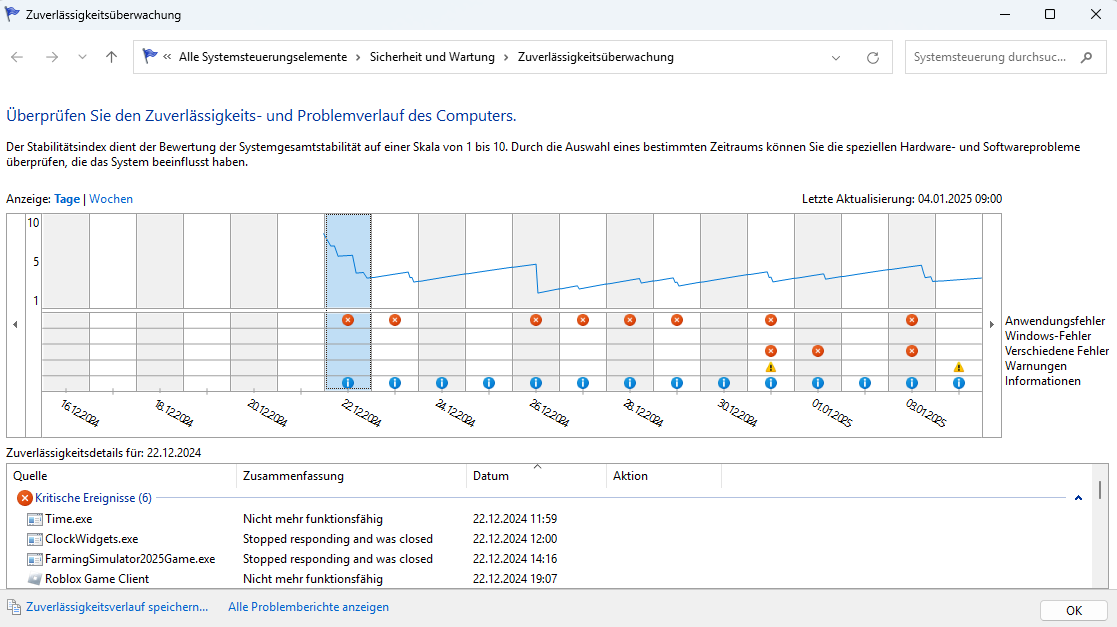Open the recent locations dropdown arrow
The height and width of the screenshot is (627, 1117).
[83, 57]
